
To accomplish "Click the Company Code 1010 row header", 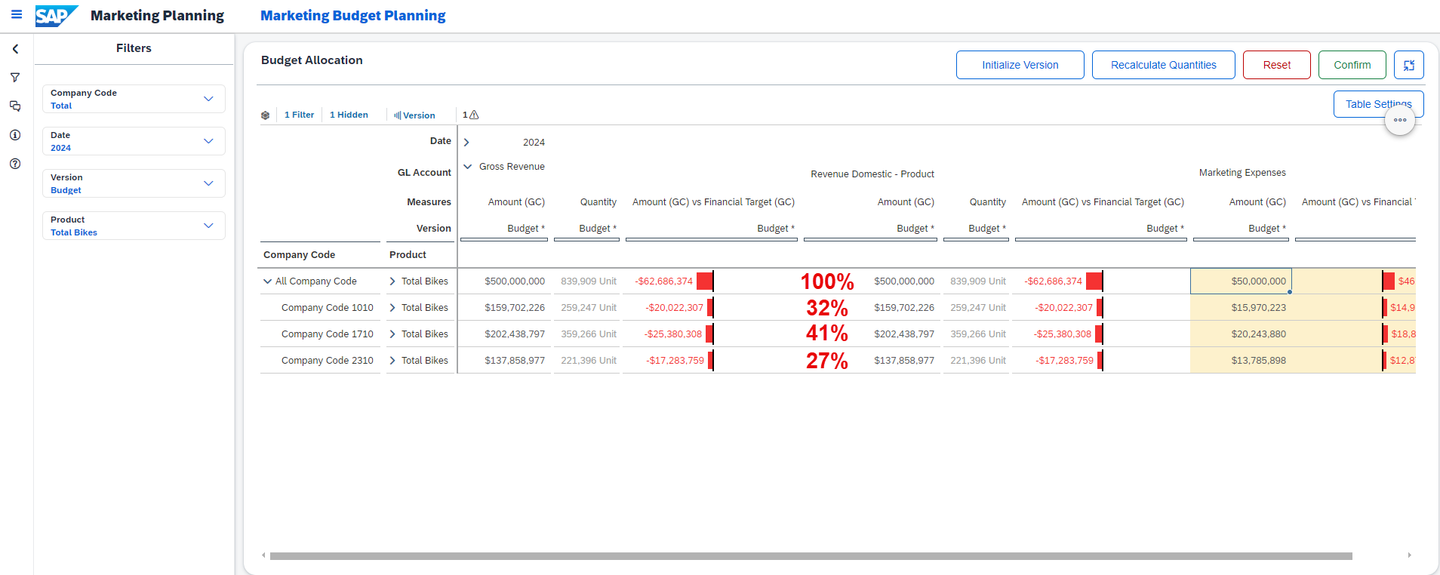I will (327, 308).
